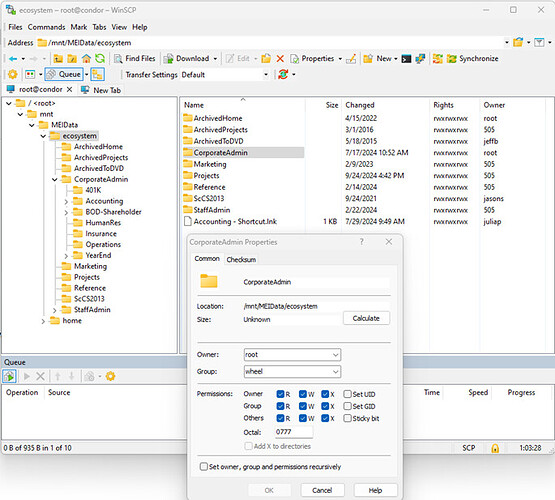This screenshot has width=555, height=500.
Task: Select the Marketing folder in file list
Action: coord(210,164)
